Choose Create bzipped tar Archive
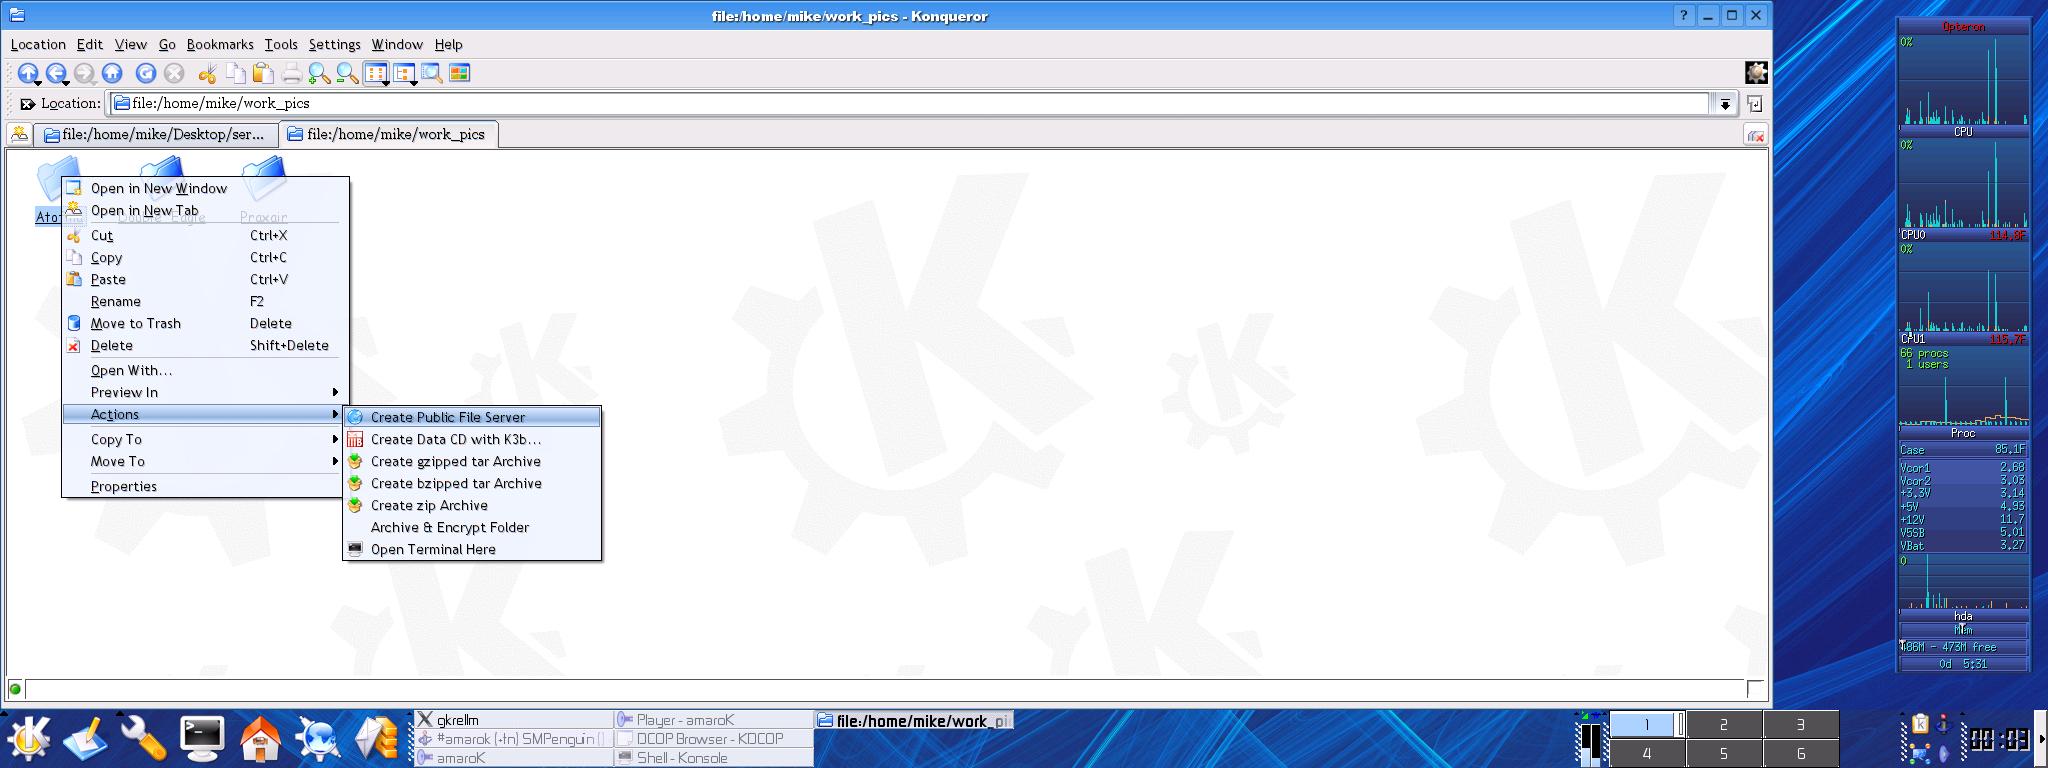This screenshot has width=2048, height=768. pyautogui.click(x=472, y=483)
